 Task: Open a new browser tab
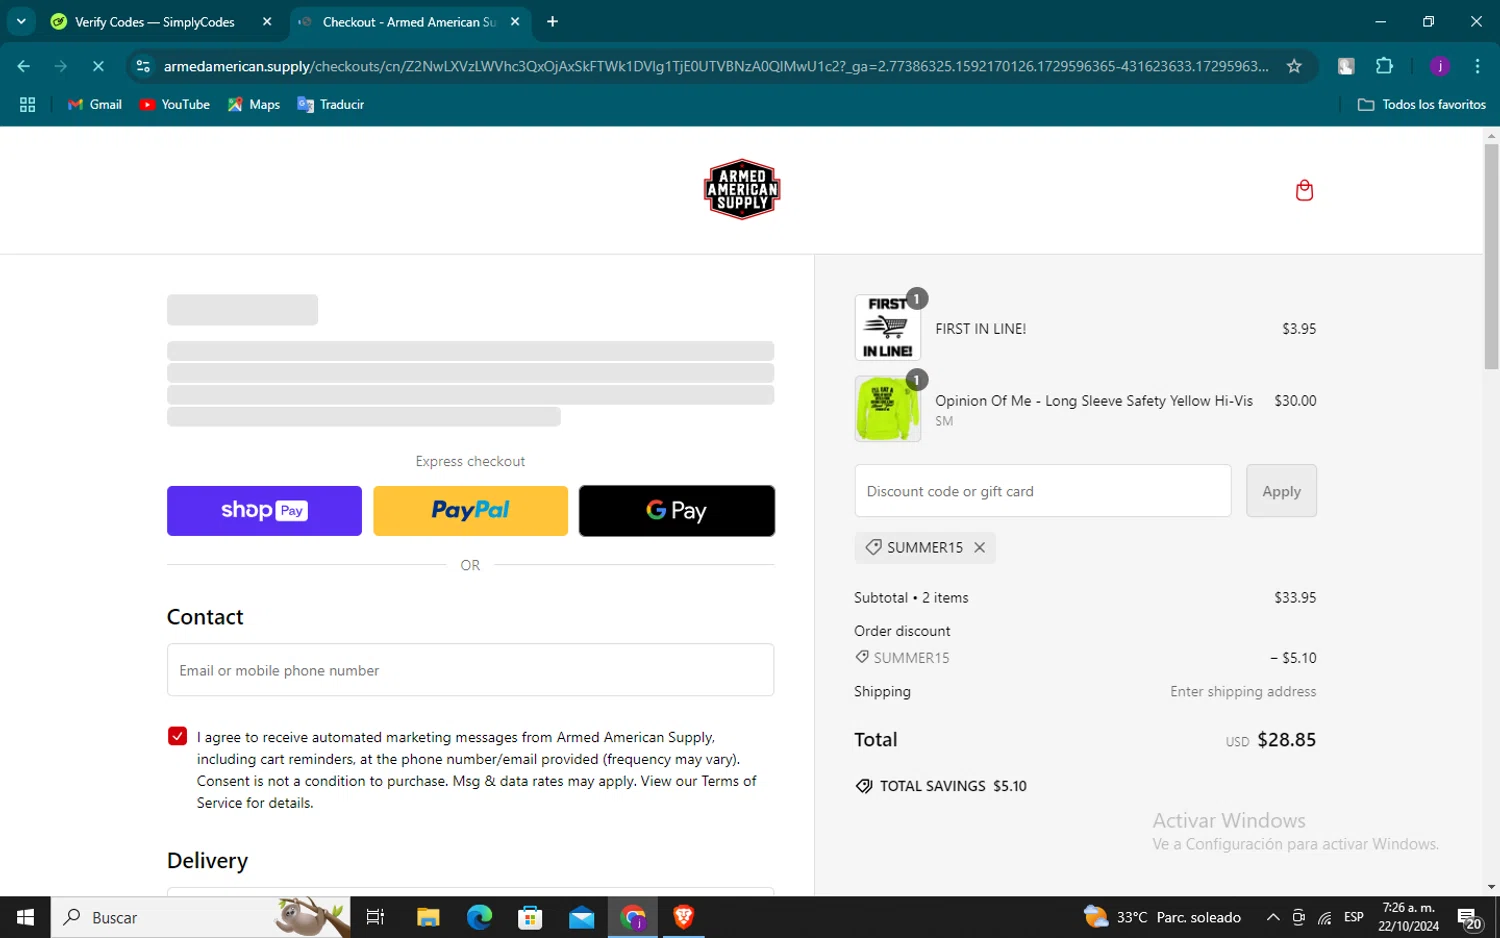[553, 22]
